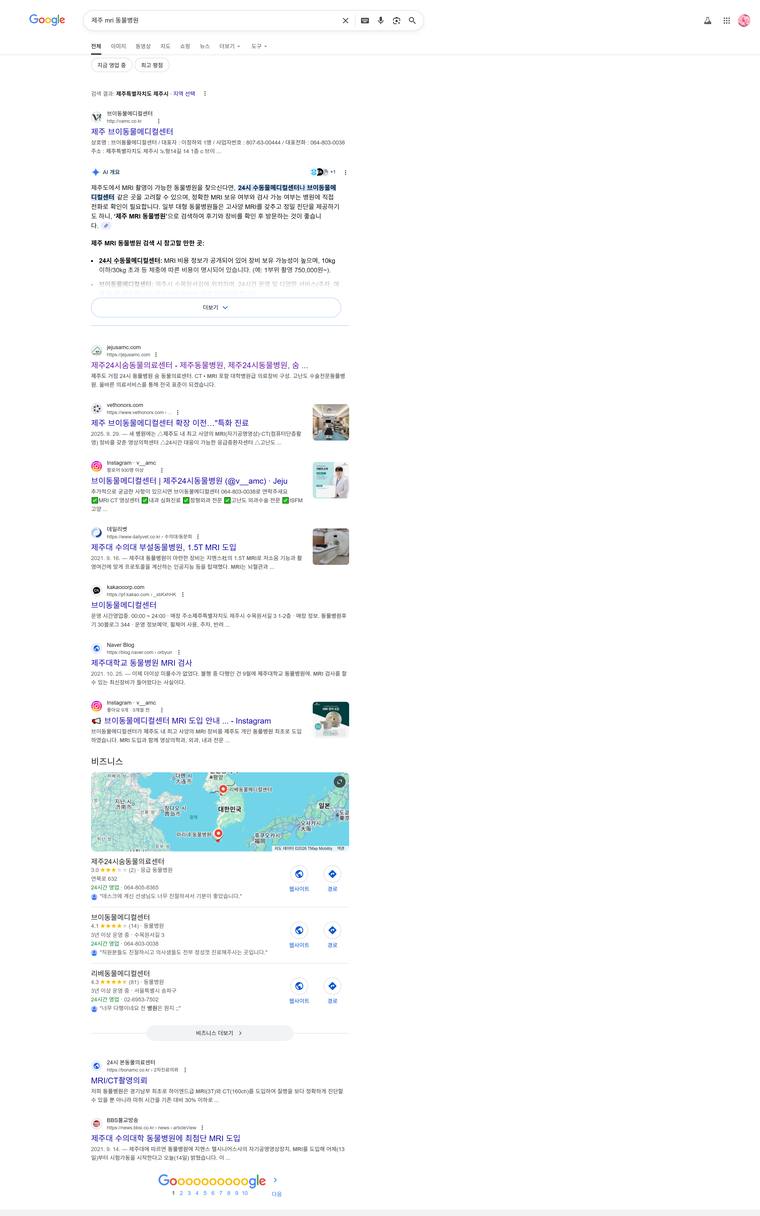Switch to the 뉴스 tab
The image size is (760, 1216).
(x=205, y=46)
